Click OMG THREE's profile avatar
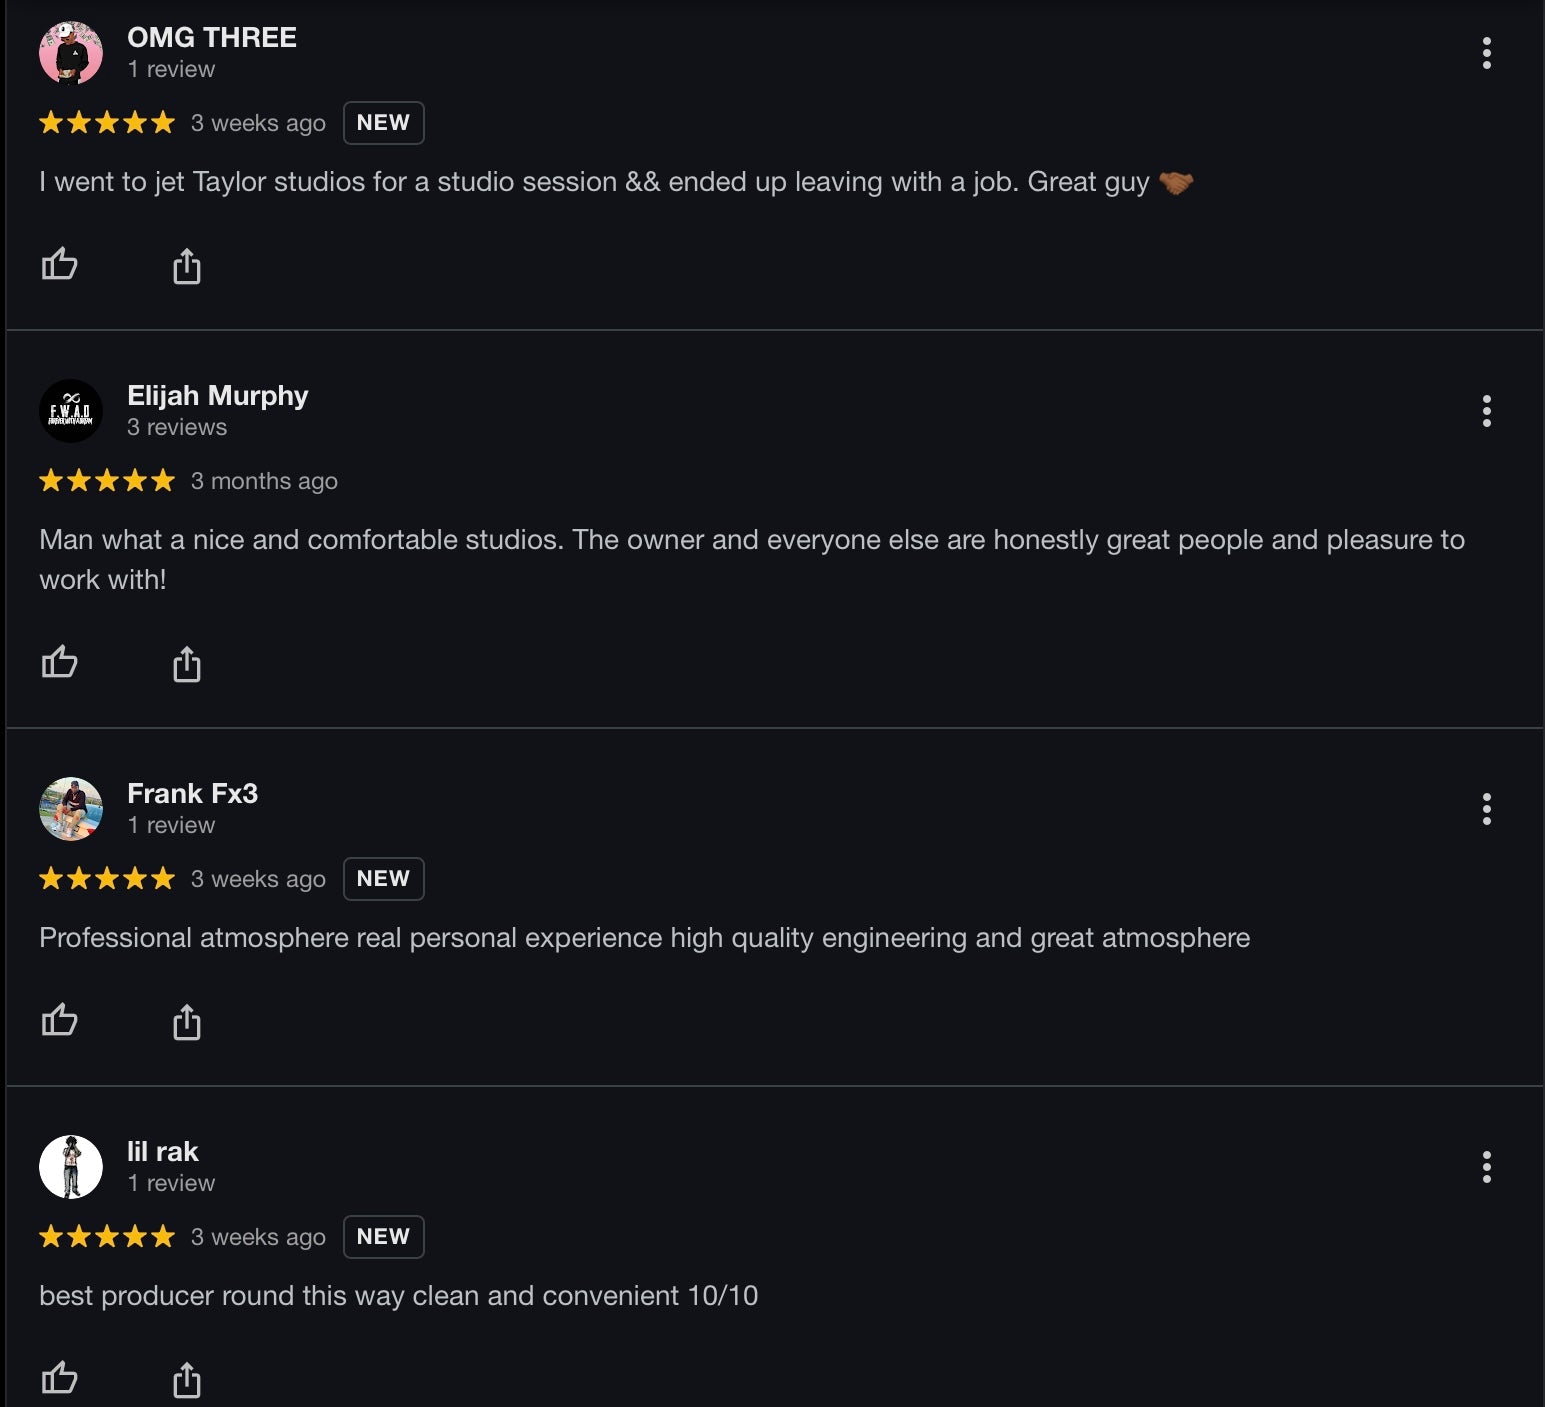Image resolution: width=1545 pixels, height=1407 pixels. tap(71, 53)
